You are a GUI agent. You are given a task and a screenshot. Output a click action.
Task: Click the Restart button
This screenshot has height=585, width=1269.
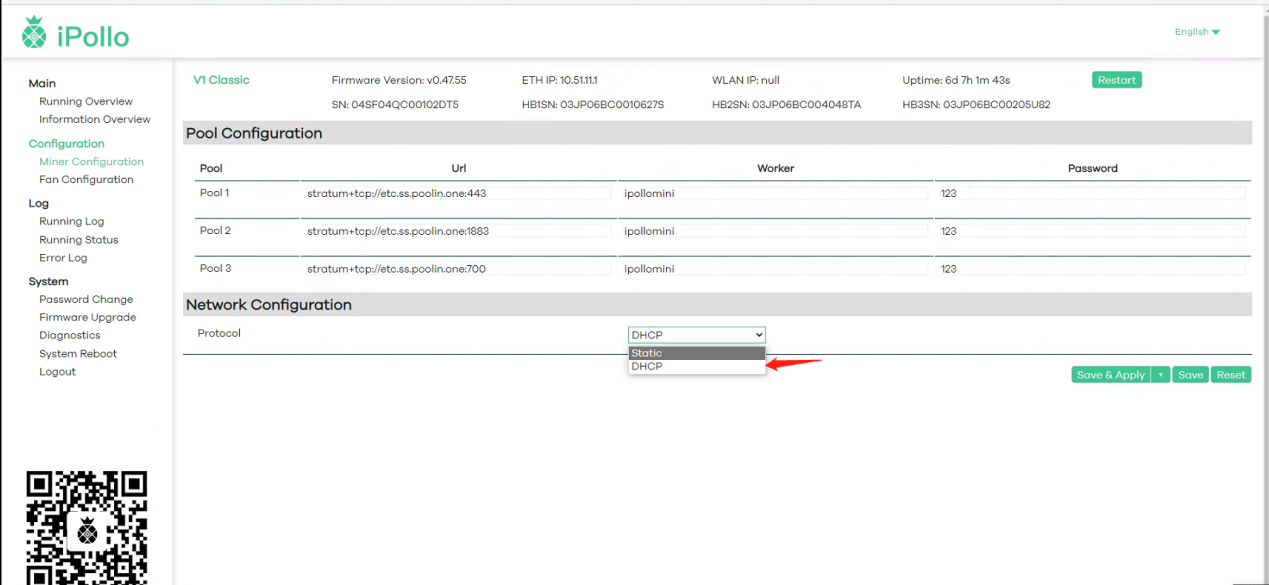point(1116,80)
